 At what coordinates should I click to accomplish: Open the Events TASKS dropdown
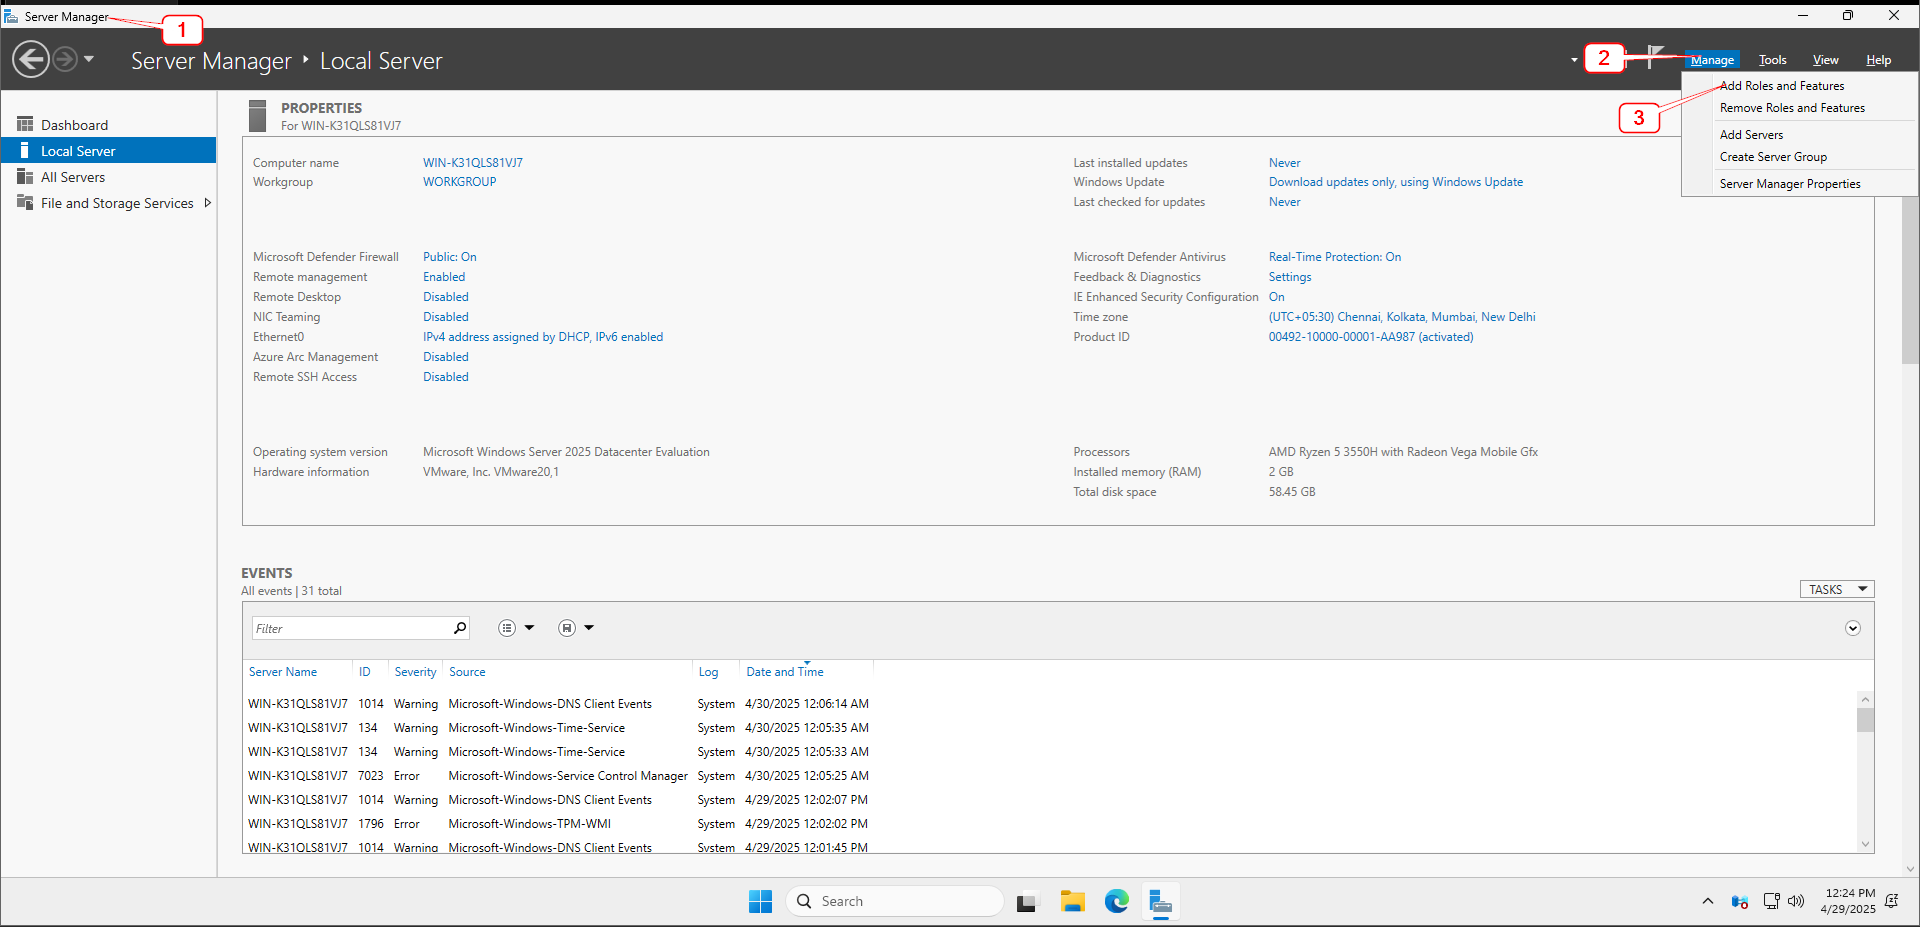point(1837,589)
